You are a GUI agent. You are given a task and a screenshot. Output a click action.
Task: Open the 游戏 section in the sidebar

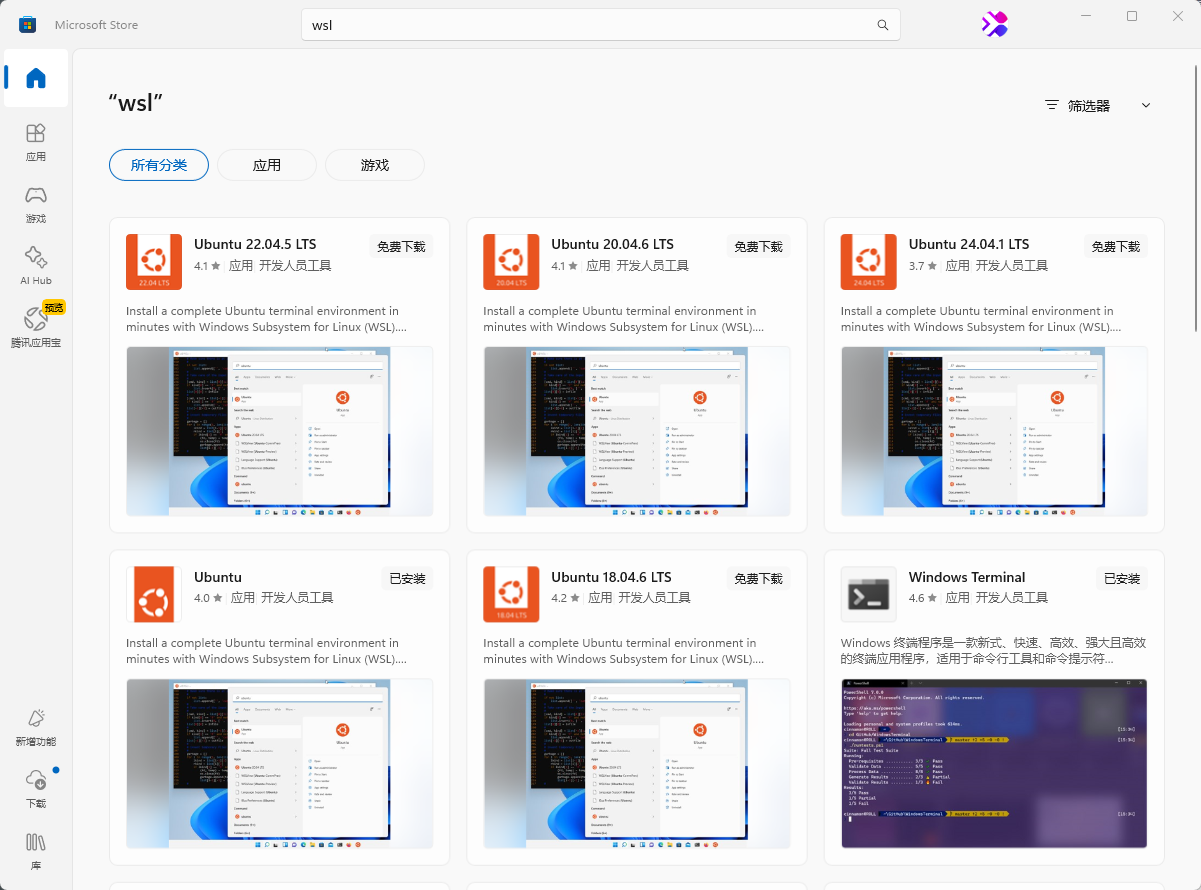[x=36, y=204]
